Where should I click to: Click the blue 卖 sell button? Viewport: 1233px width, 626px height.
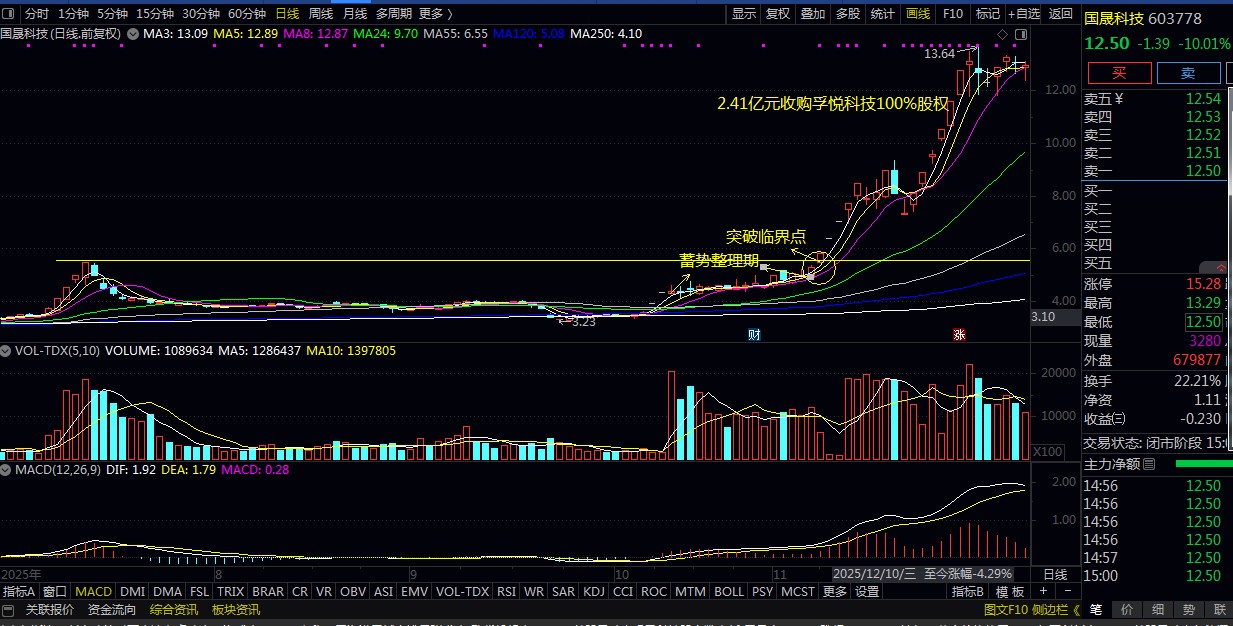point(1188,73)
